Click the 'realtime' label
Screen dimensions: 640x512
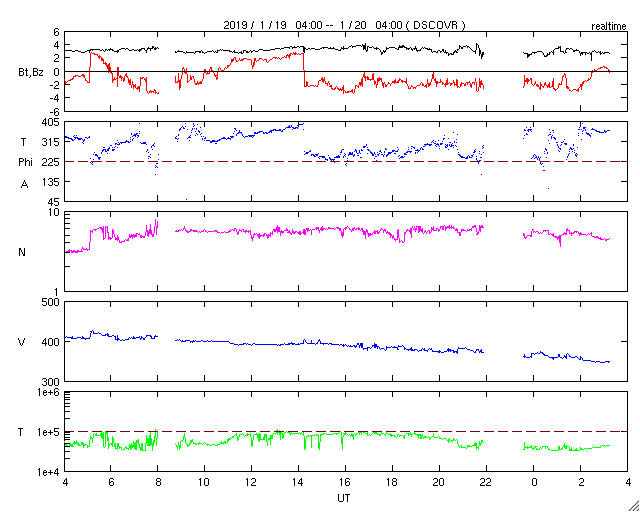click(x=609, y=27)
